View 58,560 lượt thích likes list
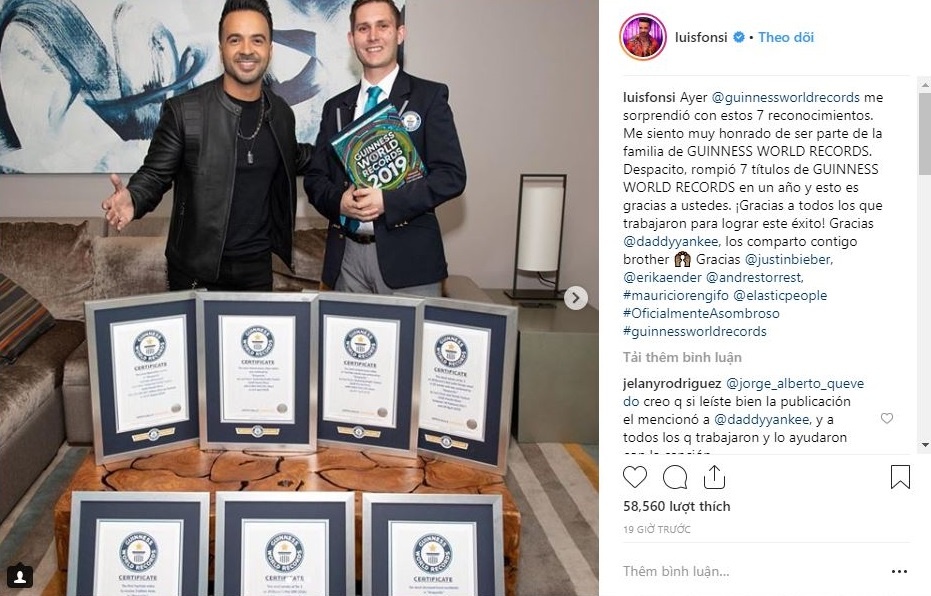Screen dimensions: 931x596 (677, 506)
